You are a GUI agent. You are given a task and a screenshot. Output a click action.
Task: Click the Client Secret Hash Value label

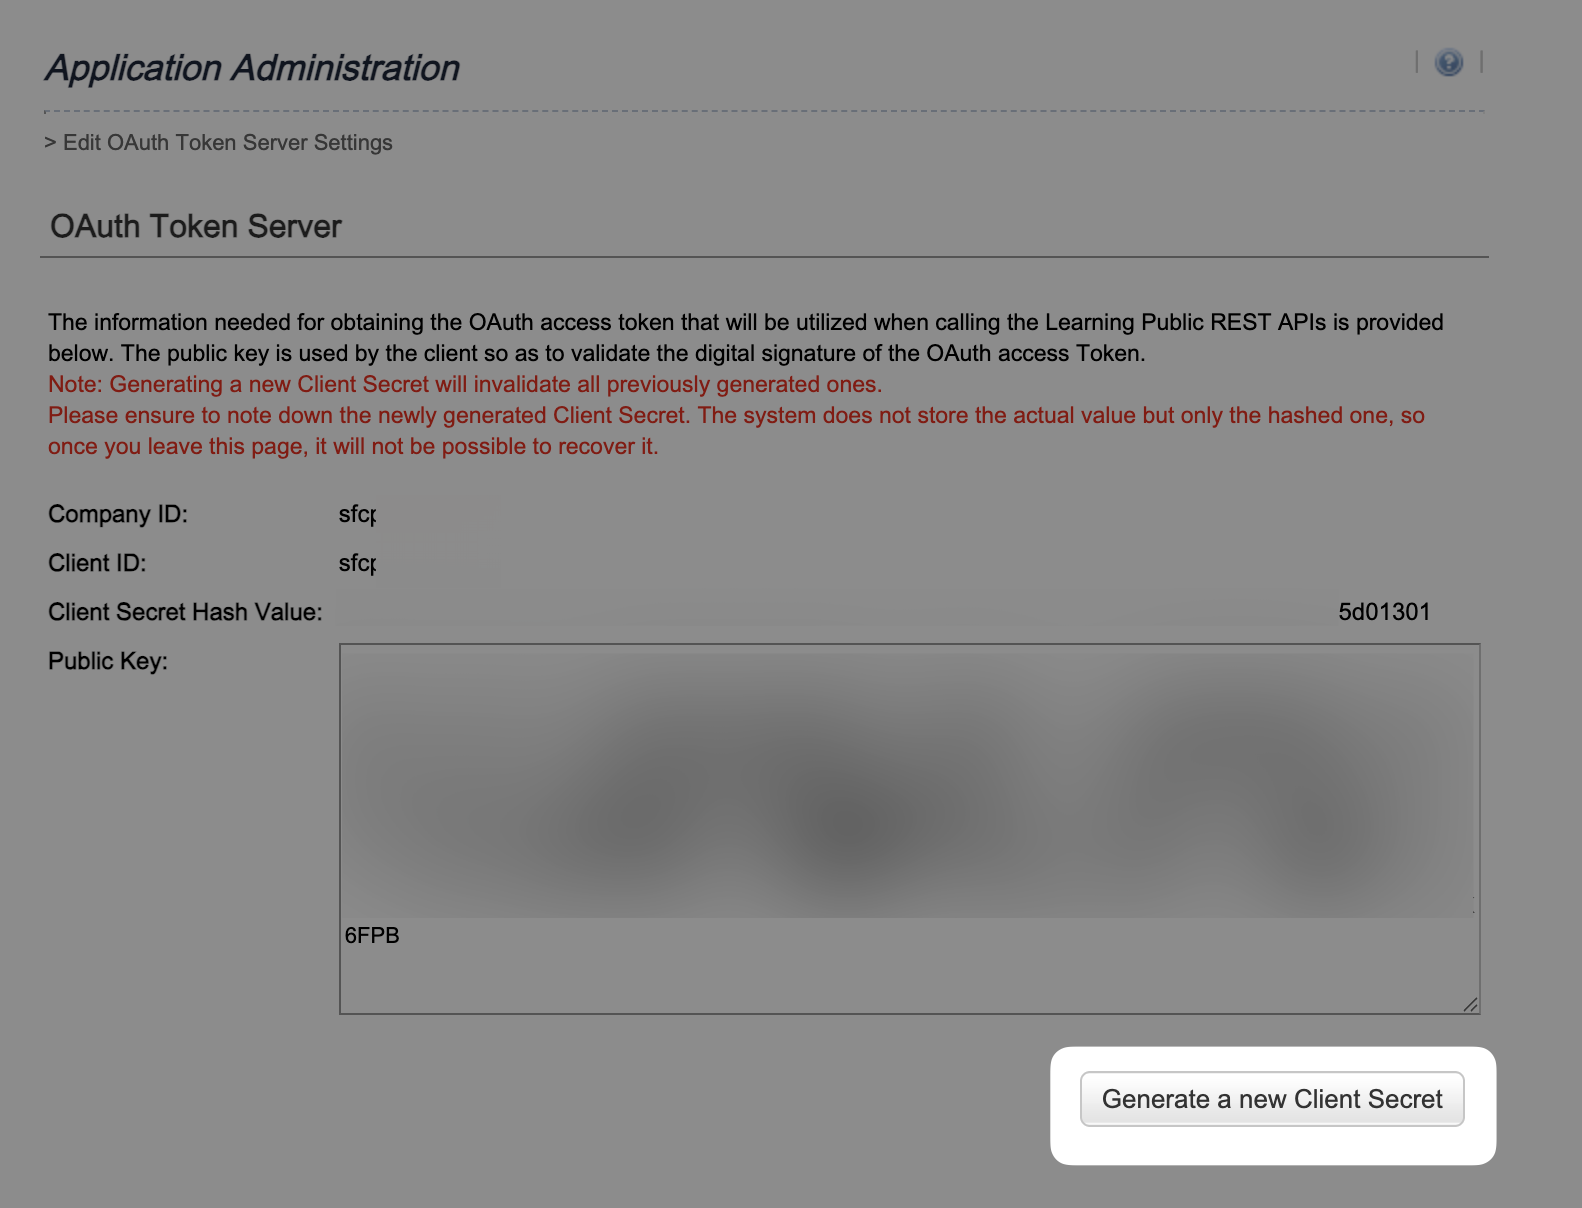pos(185,612)
